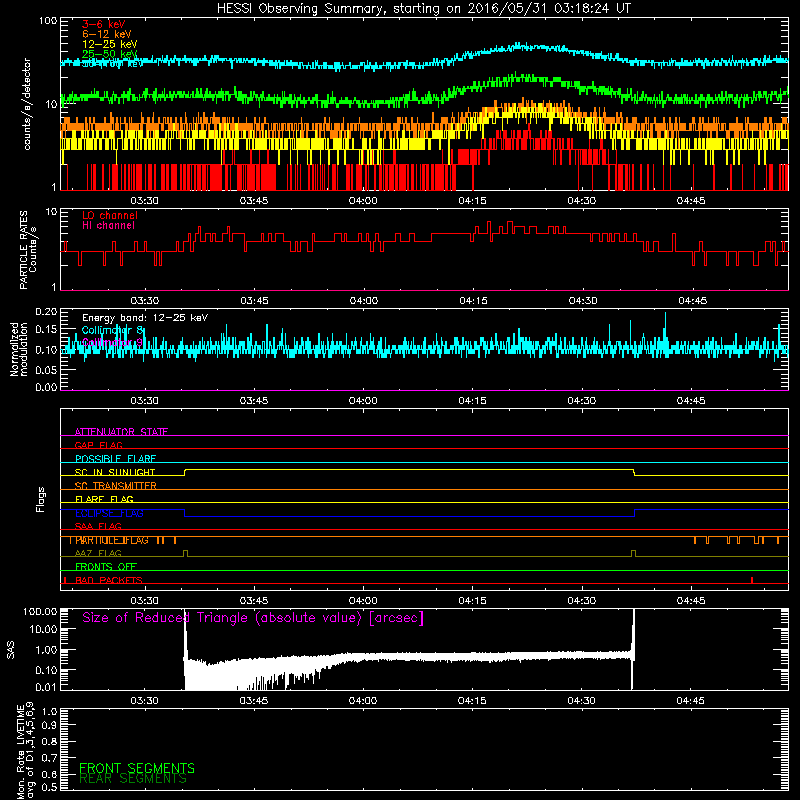Click the Size of Reduced Triangle caption
The image size is (800, 800).
coord(253,618)
